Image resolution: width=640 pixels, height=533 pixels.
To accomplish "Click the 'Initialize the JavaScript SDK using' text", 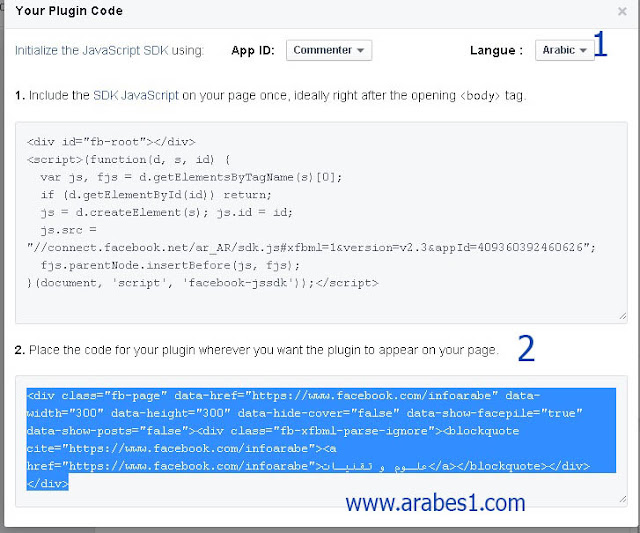I will [109, 51].
